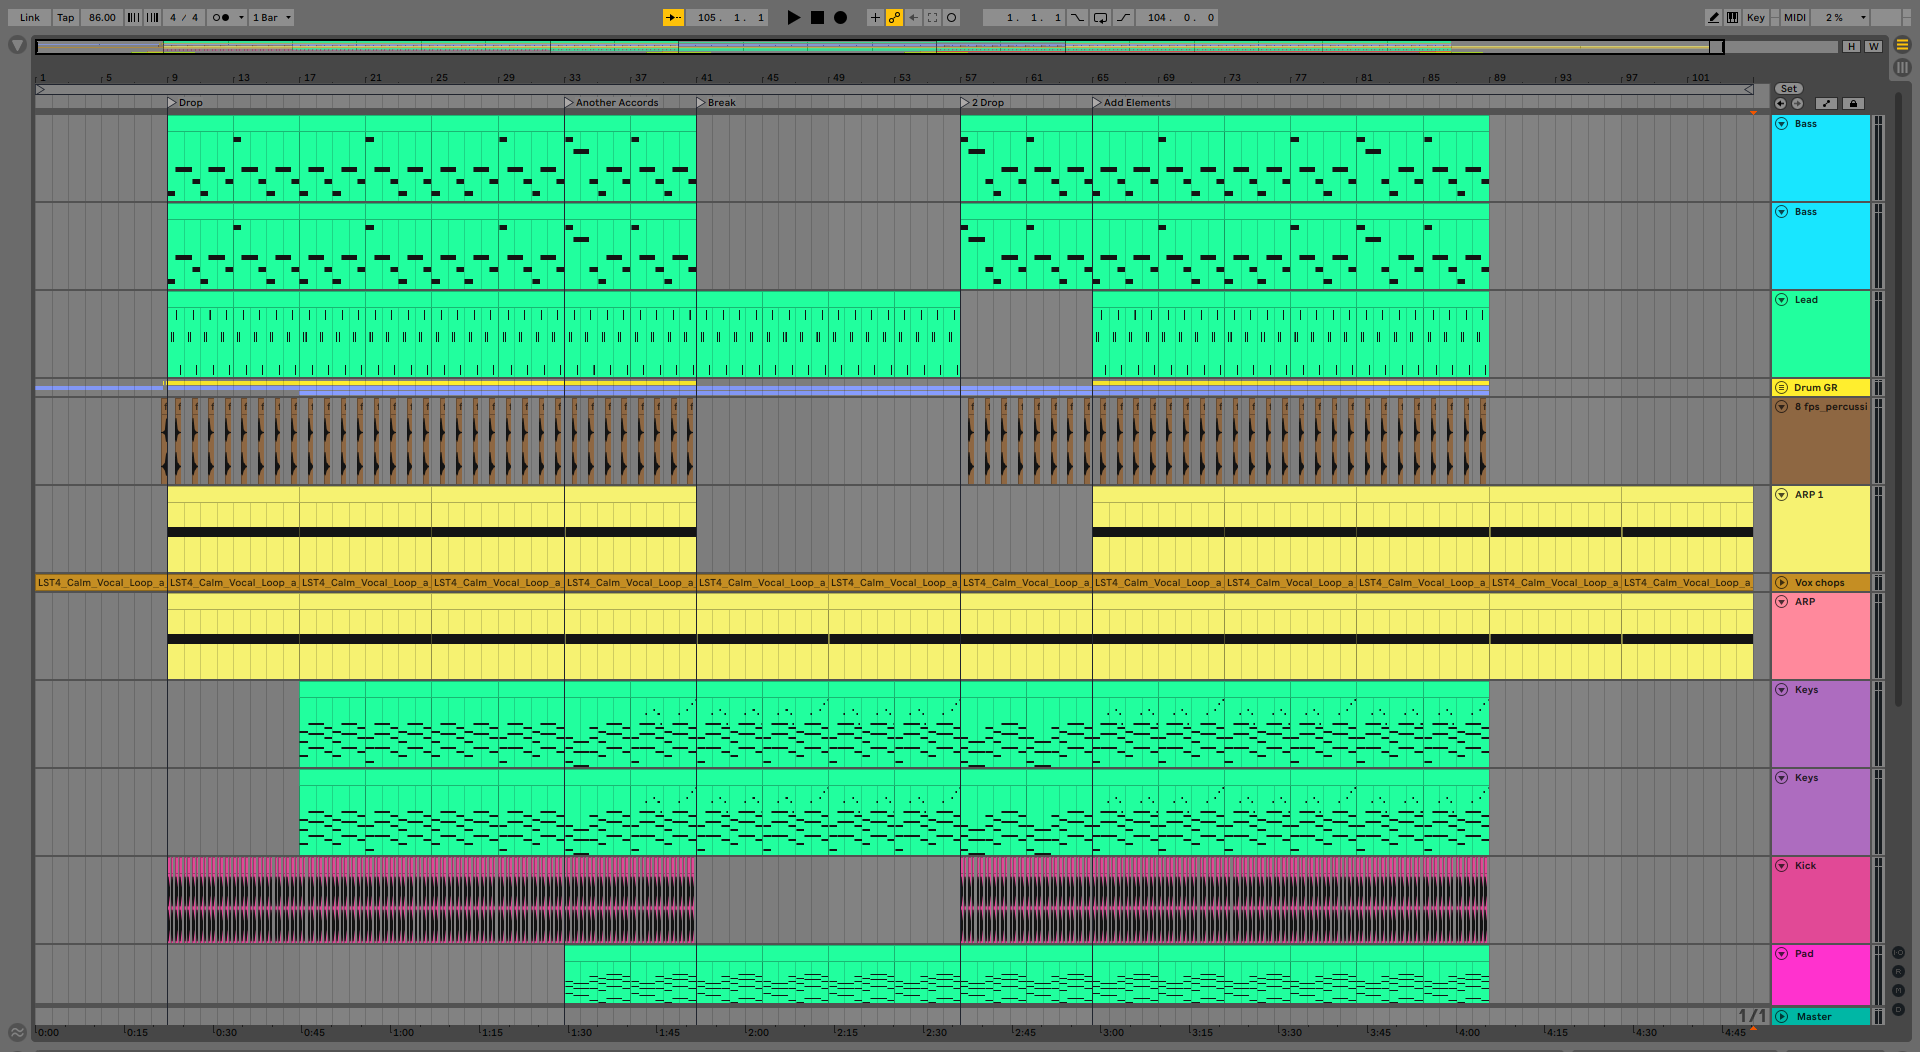Open the CPU load 2 % dropdown

coord(1842,17)
